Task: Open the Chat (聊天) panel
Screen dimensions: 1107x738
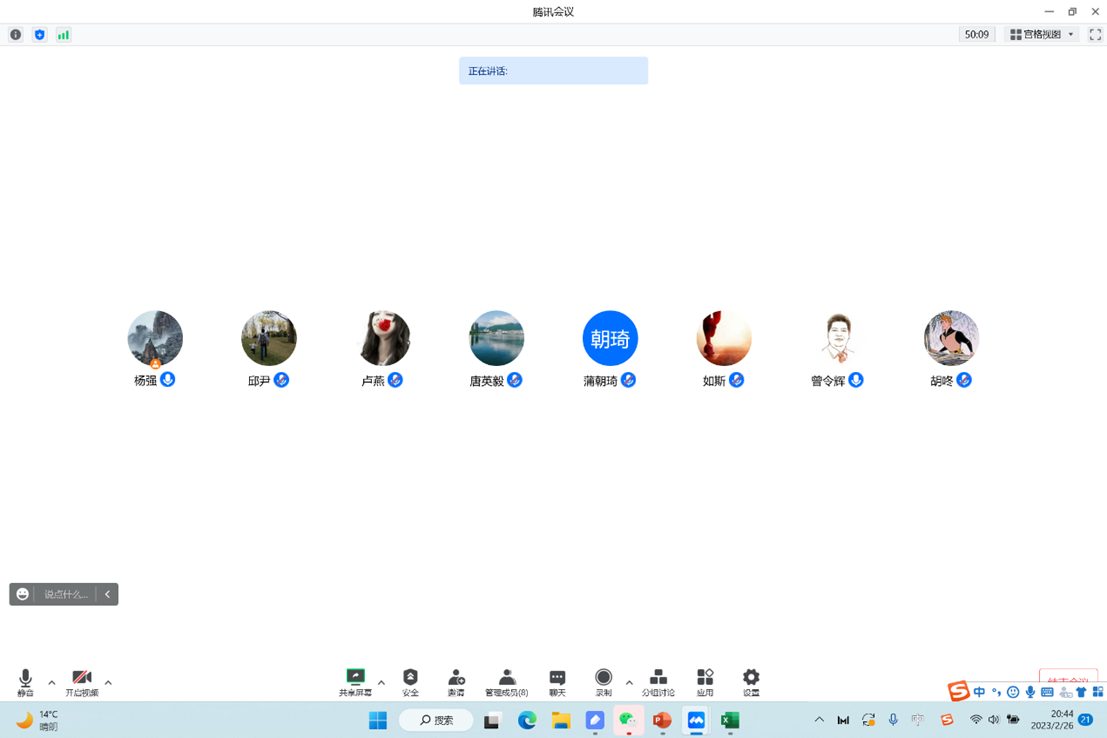Action: [x=557, y=681]
